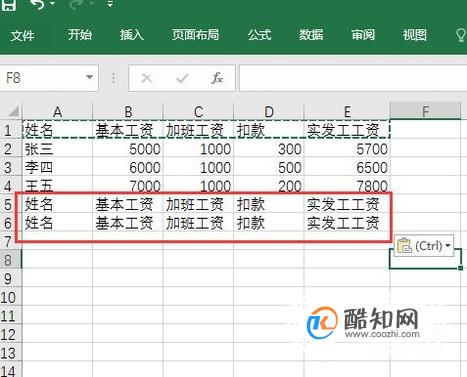Click the Undo arrow icon
This screenshot has height=377, width=467.
(37, 4)
